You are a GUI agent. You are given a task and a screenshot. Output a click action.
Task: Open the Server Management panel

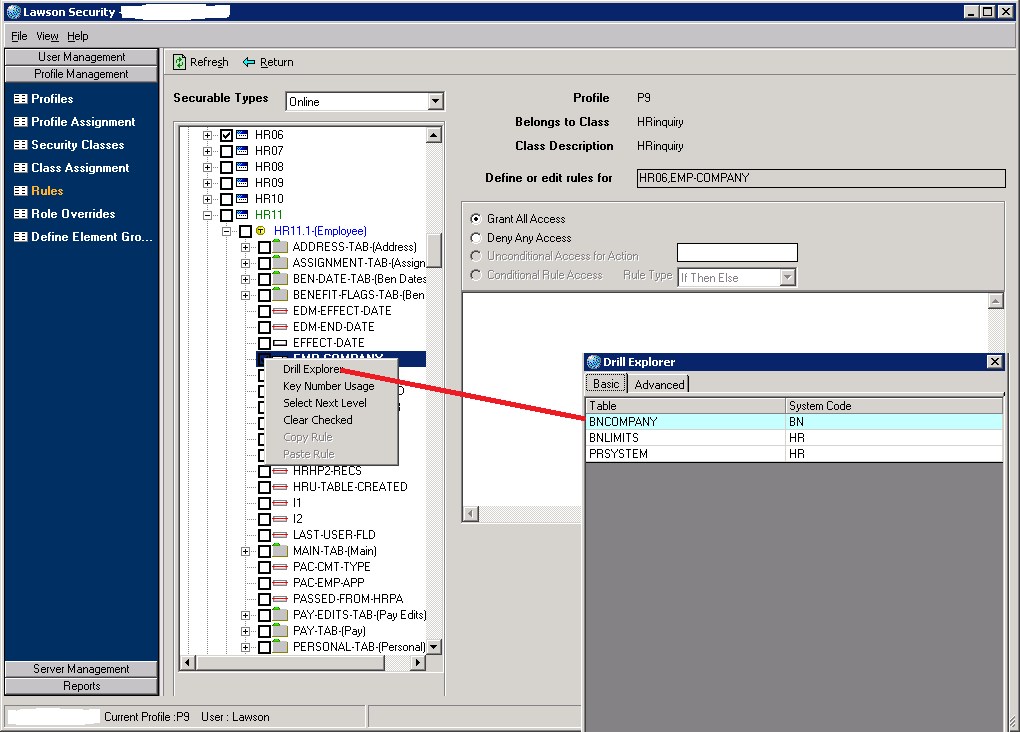[x=81, y=669]
